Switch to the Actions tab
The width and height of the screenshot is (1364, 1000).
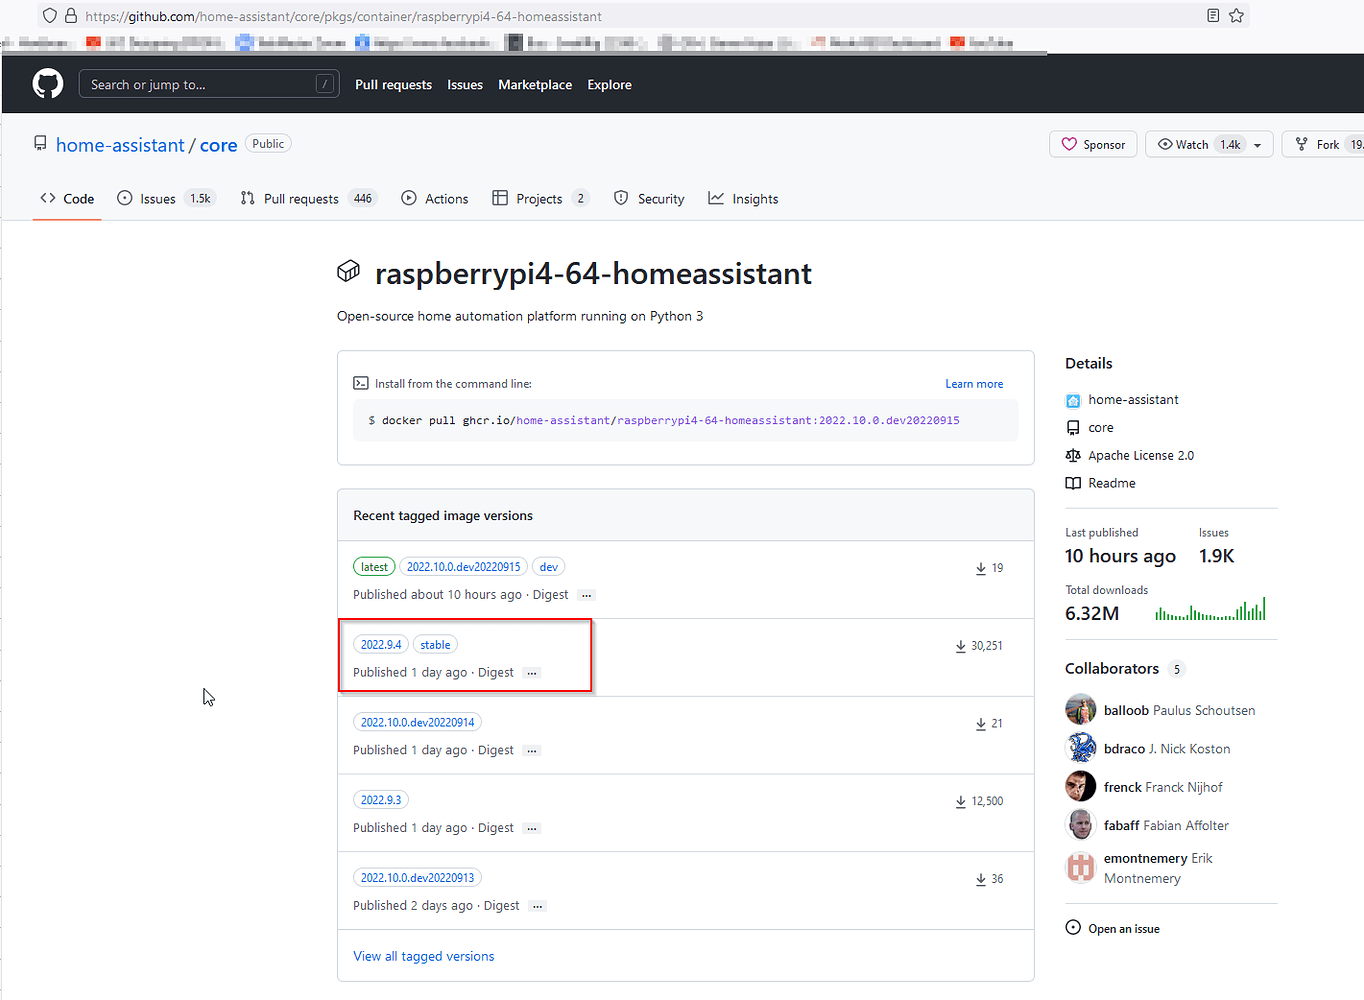pyautogui.click(x=446, y=198)
